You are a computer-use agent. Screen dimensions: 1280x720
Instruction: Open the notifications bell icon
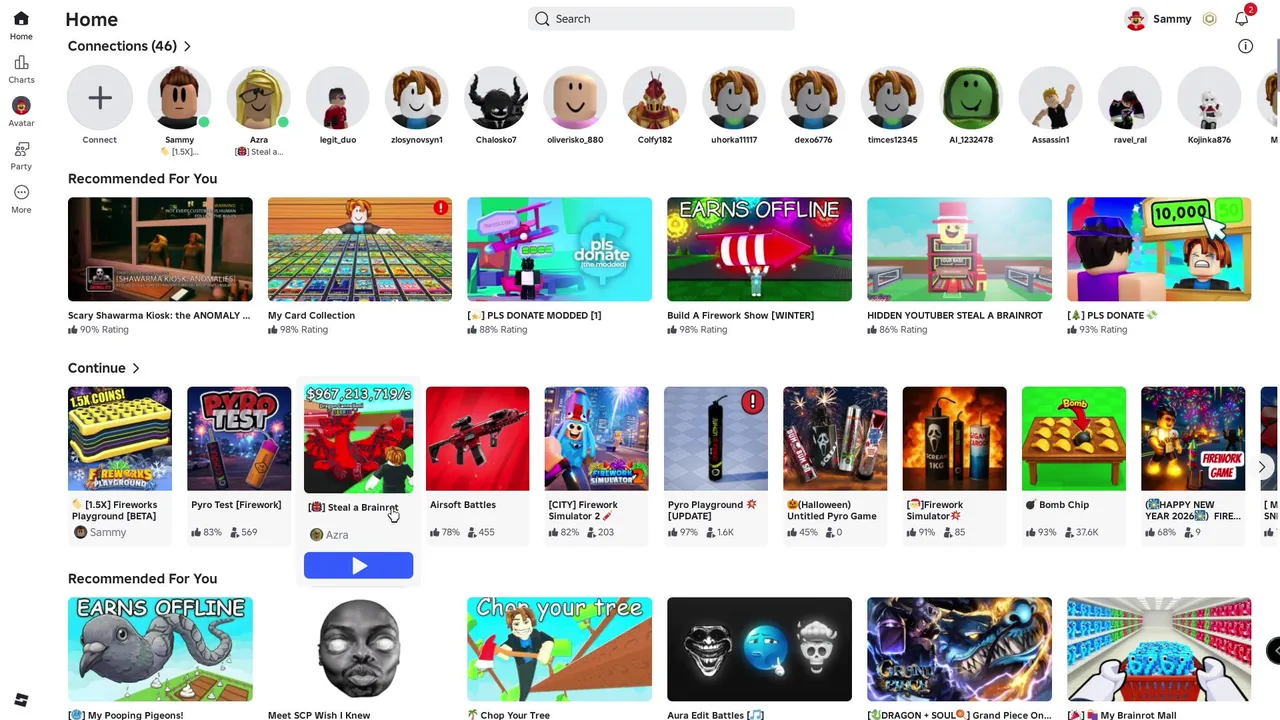pyautogui.click(x=1242, y=18)
